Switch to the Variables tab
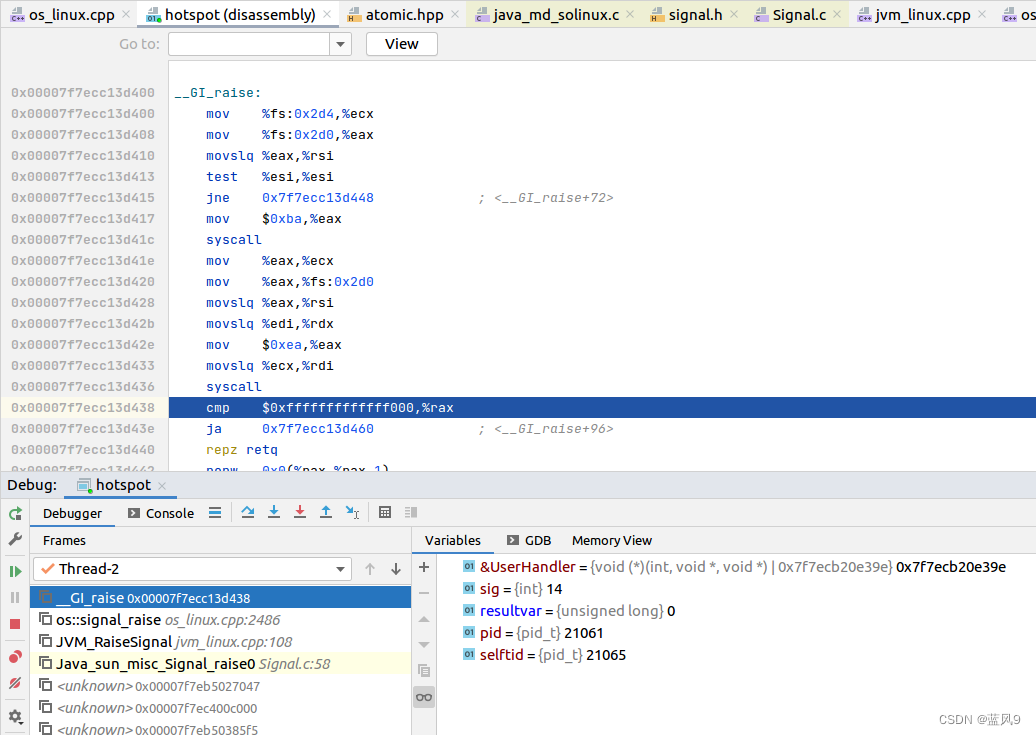This screenshot has height=735, width=1036. click(x=453, y=541)
